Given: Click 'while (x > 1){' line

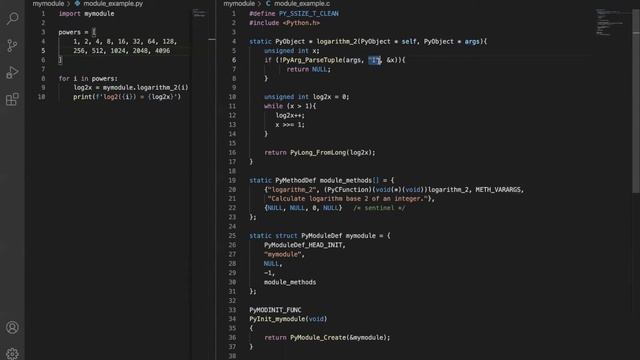Looking at the screenshot, I should point(290,106).
